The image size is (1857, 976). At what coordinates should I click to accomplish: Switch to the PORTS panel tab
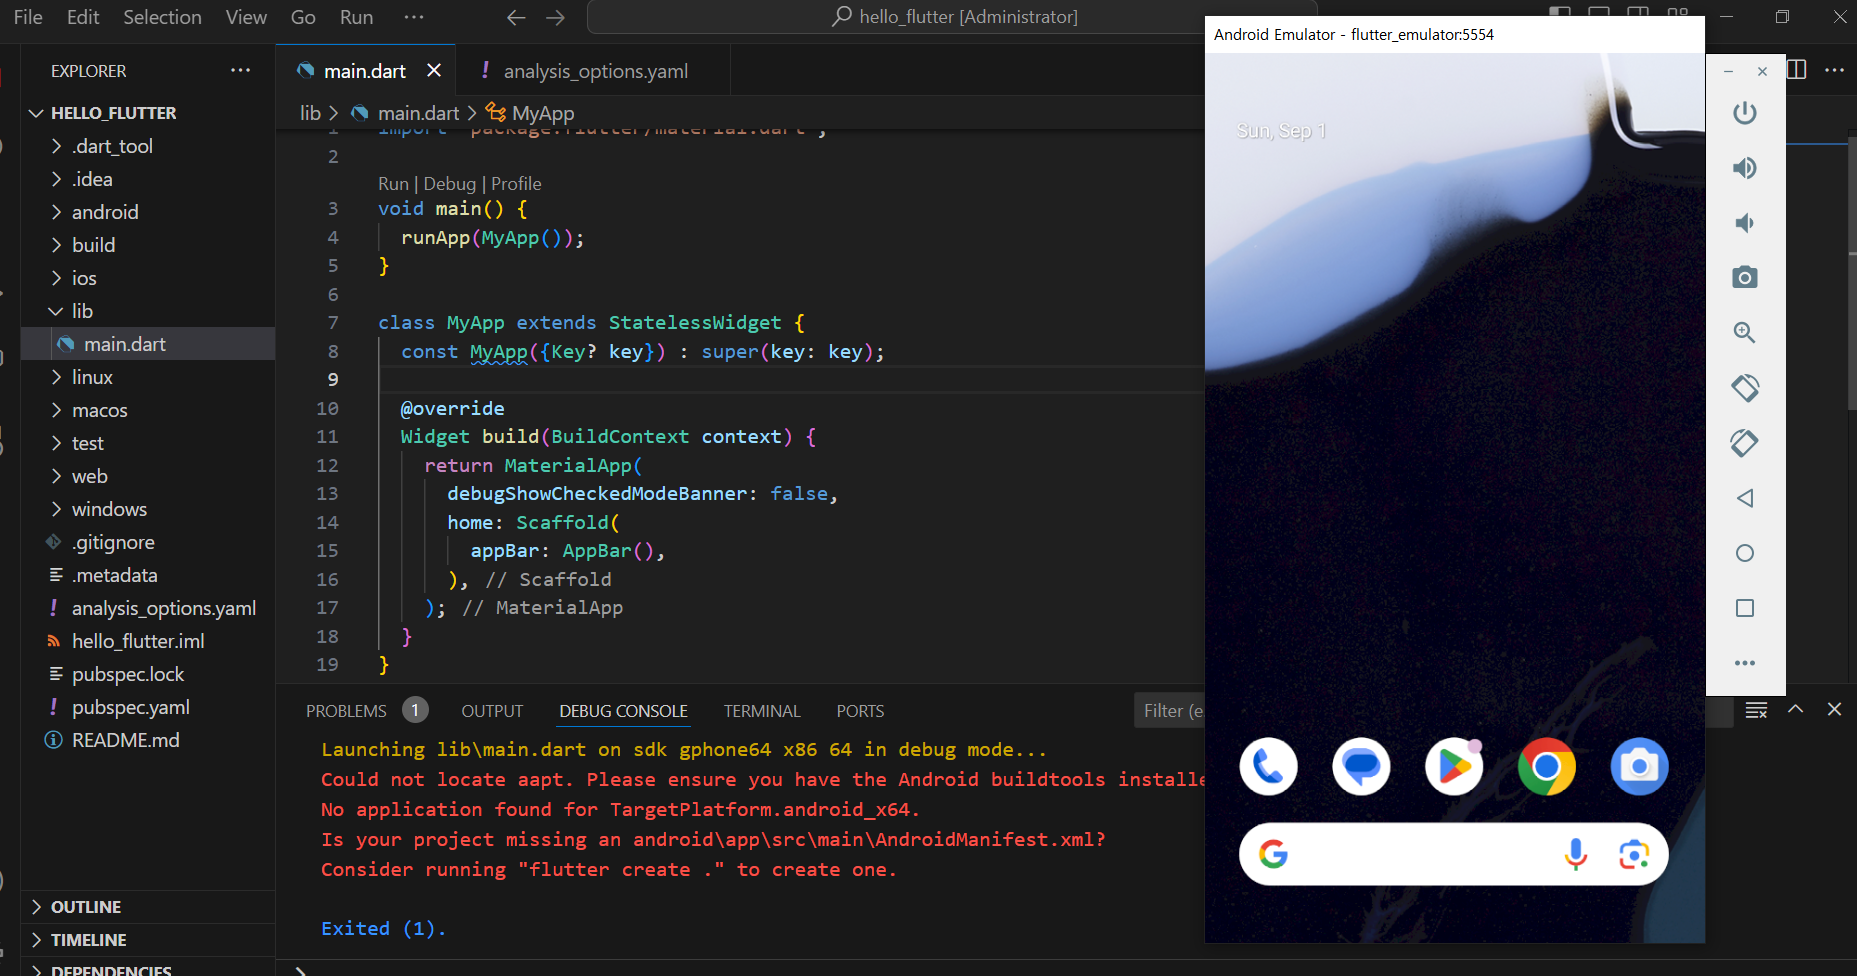[x=860, y=711]
